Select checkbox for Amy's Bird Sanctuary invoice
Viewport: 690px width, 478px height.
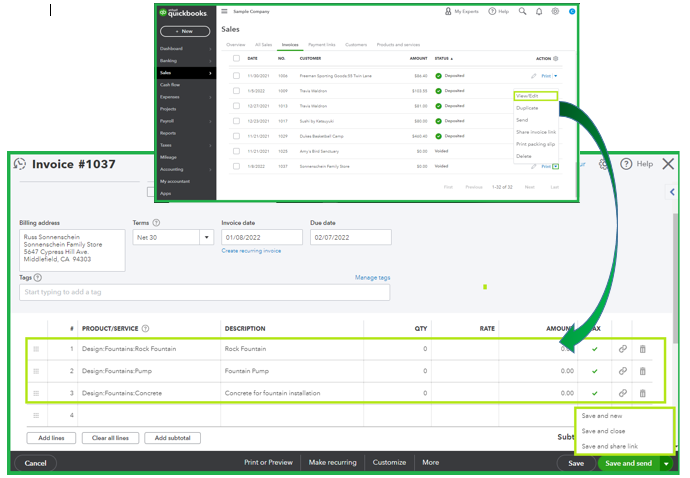click(236, 151)
